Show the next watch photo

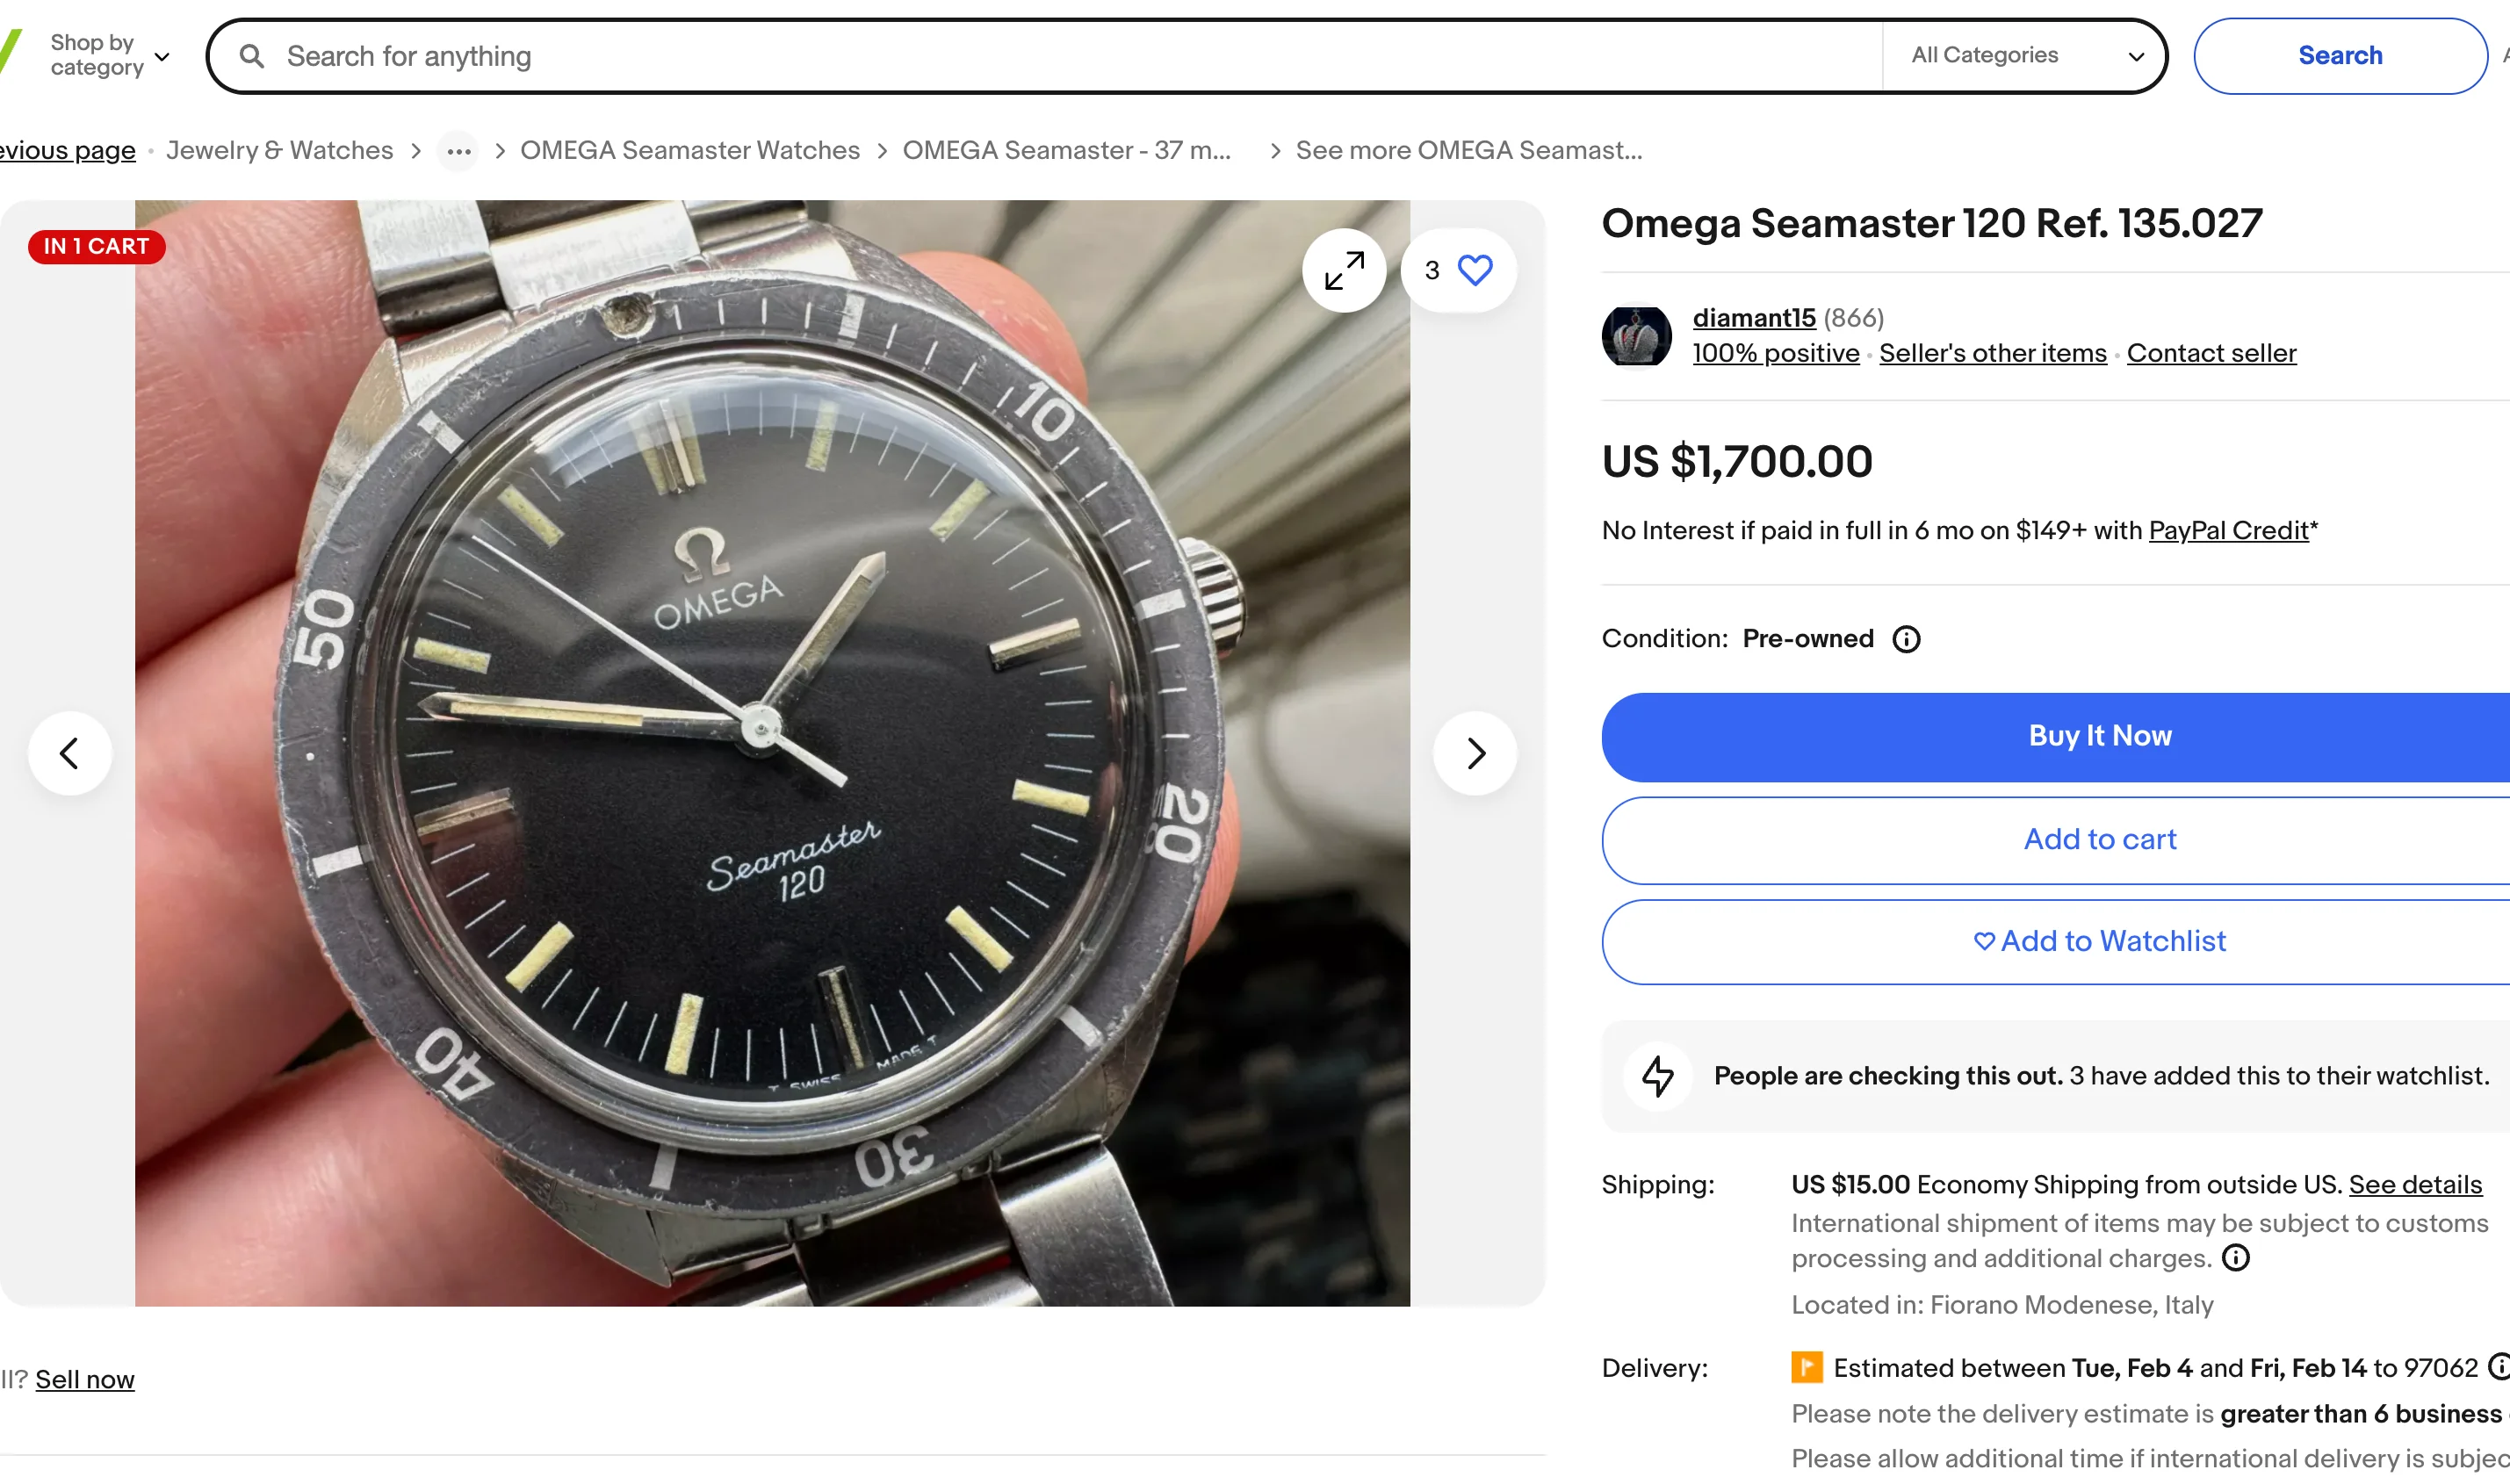[x=1474, y=753]
